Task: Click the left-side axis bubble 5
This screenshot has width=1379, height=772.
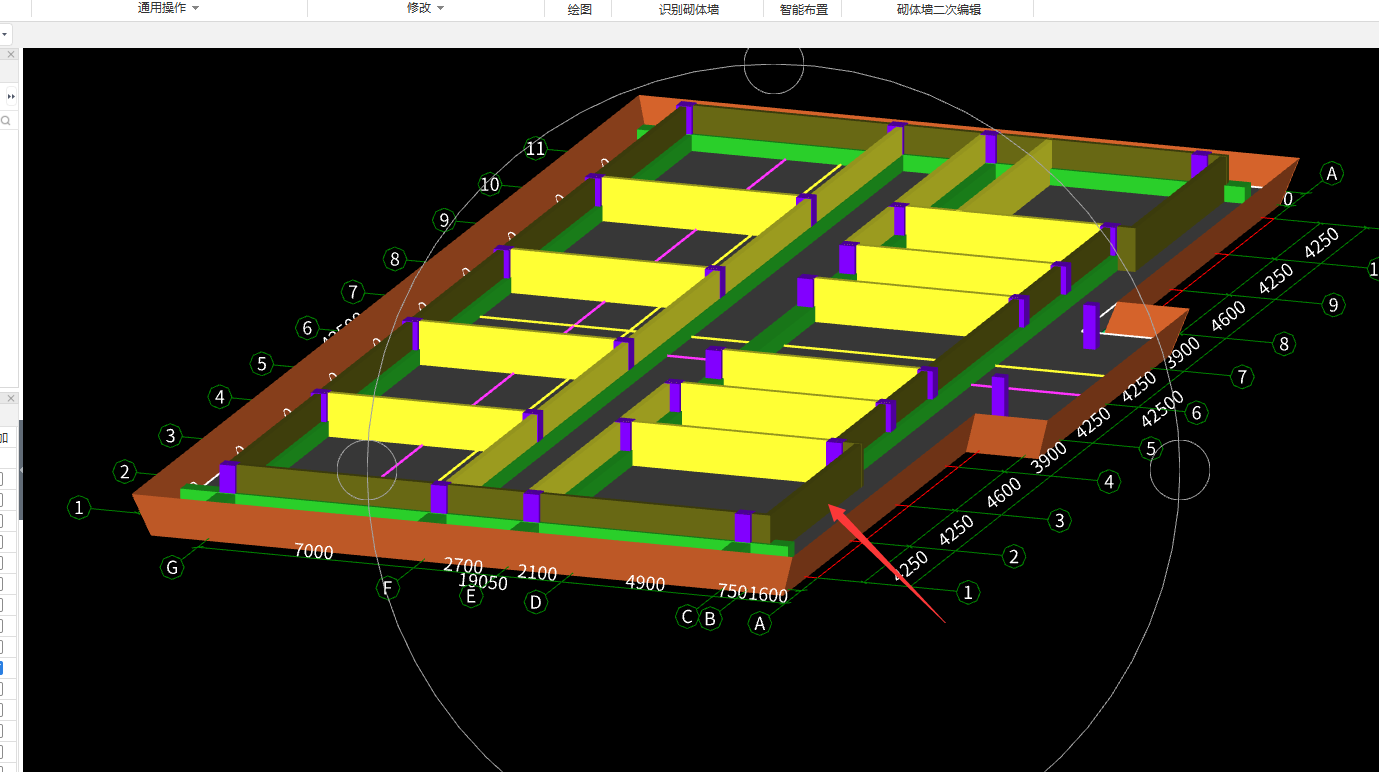Action: pyautogui.click(x=262, y=363)
